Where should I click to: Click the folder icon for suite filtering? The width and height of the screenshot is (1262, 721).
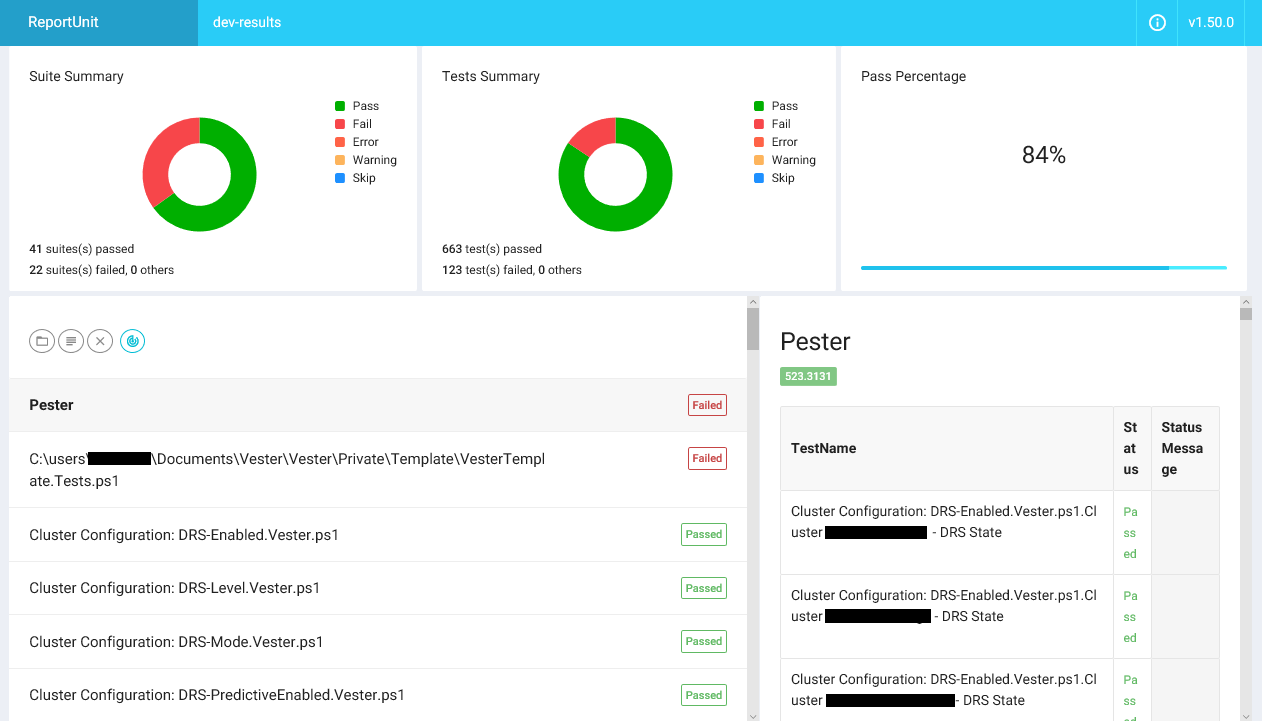[x=42, y=341]
